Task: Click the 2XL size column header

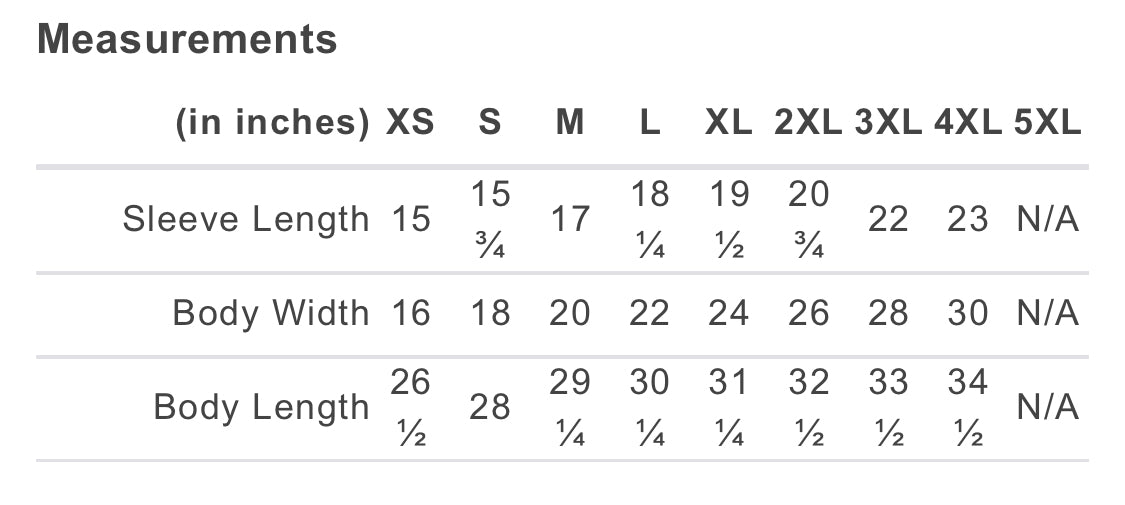Action: pyautogui.click(x=808, y=123)
